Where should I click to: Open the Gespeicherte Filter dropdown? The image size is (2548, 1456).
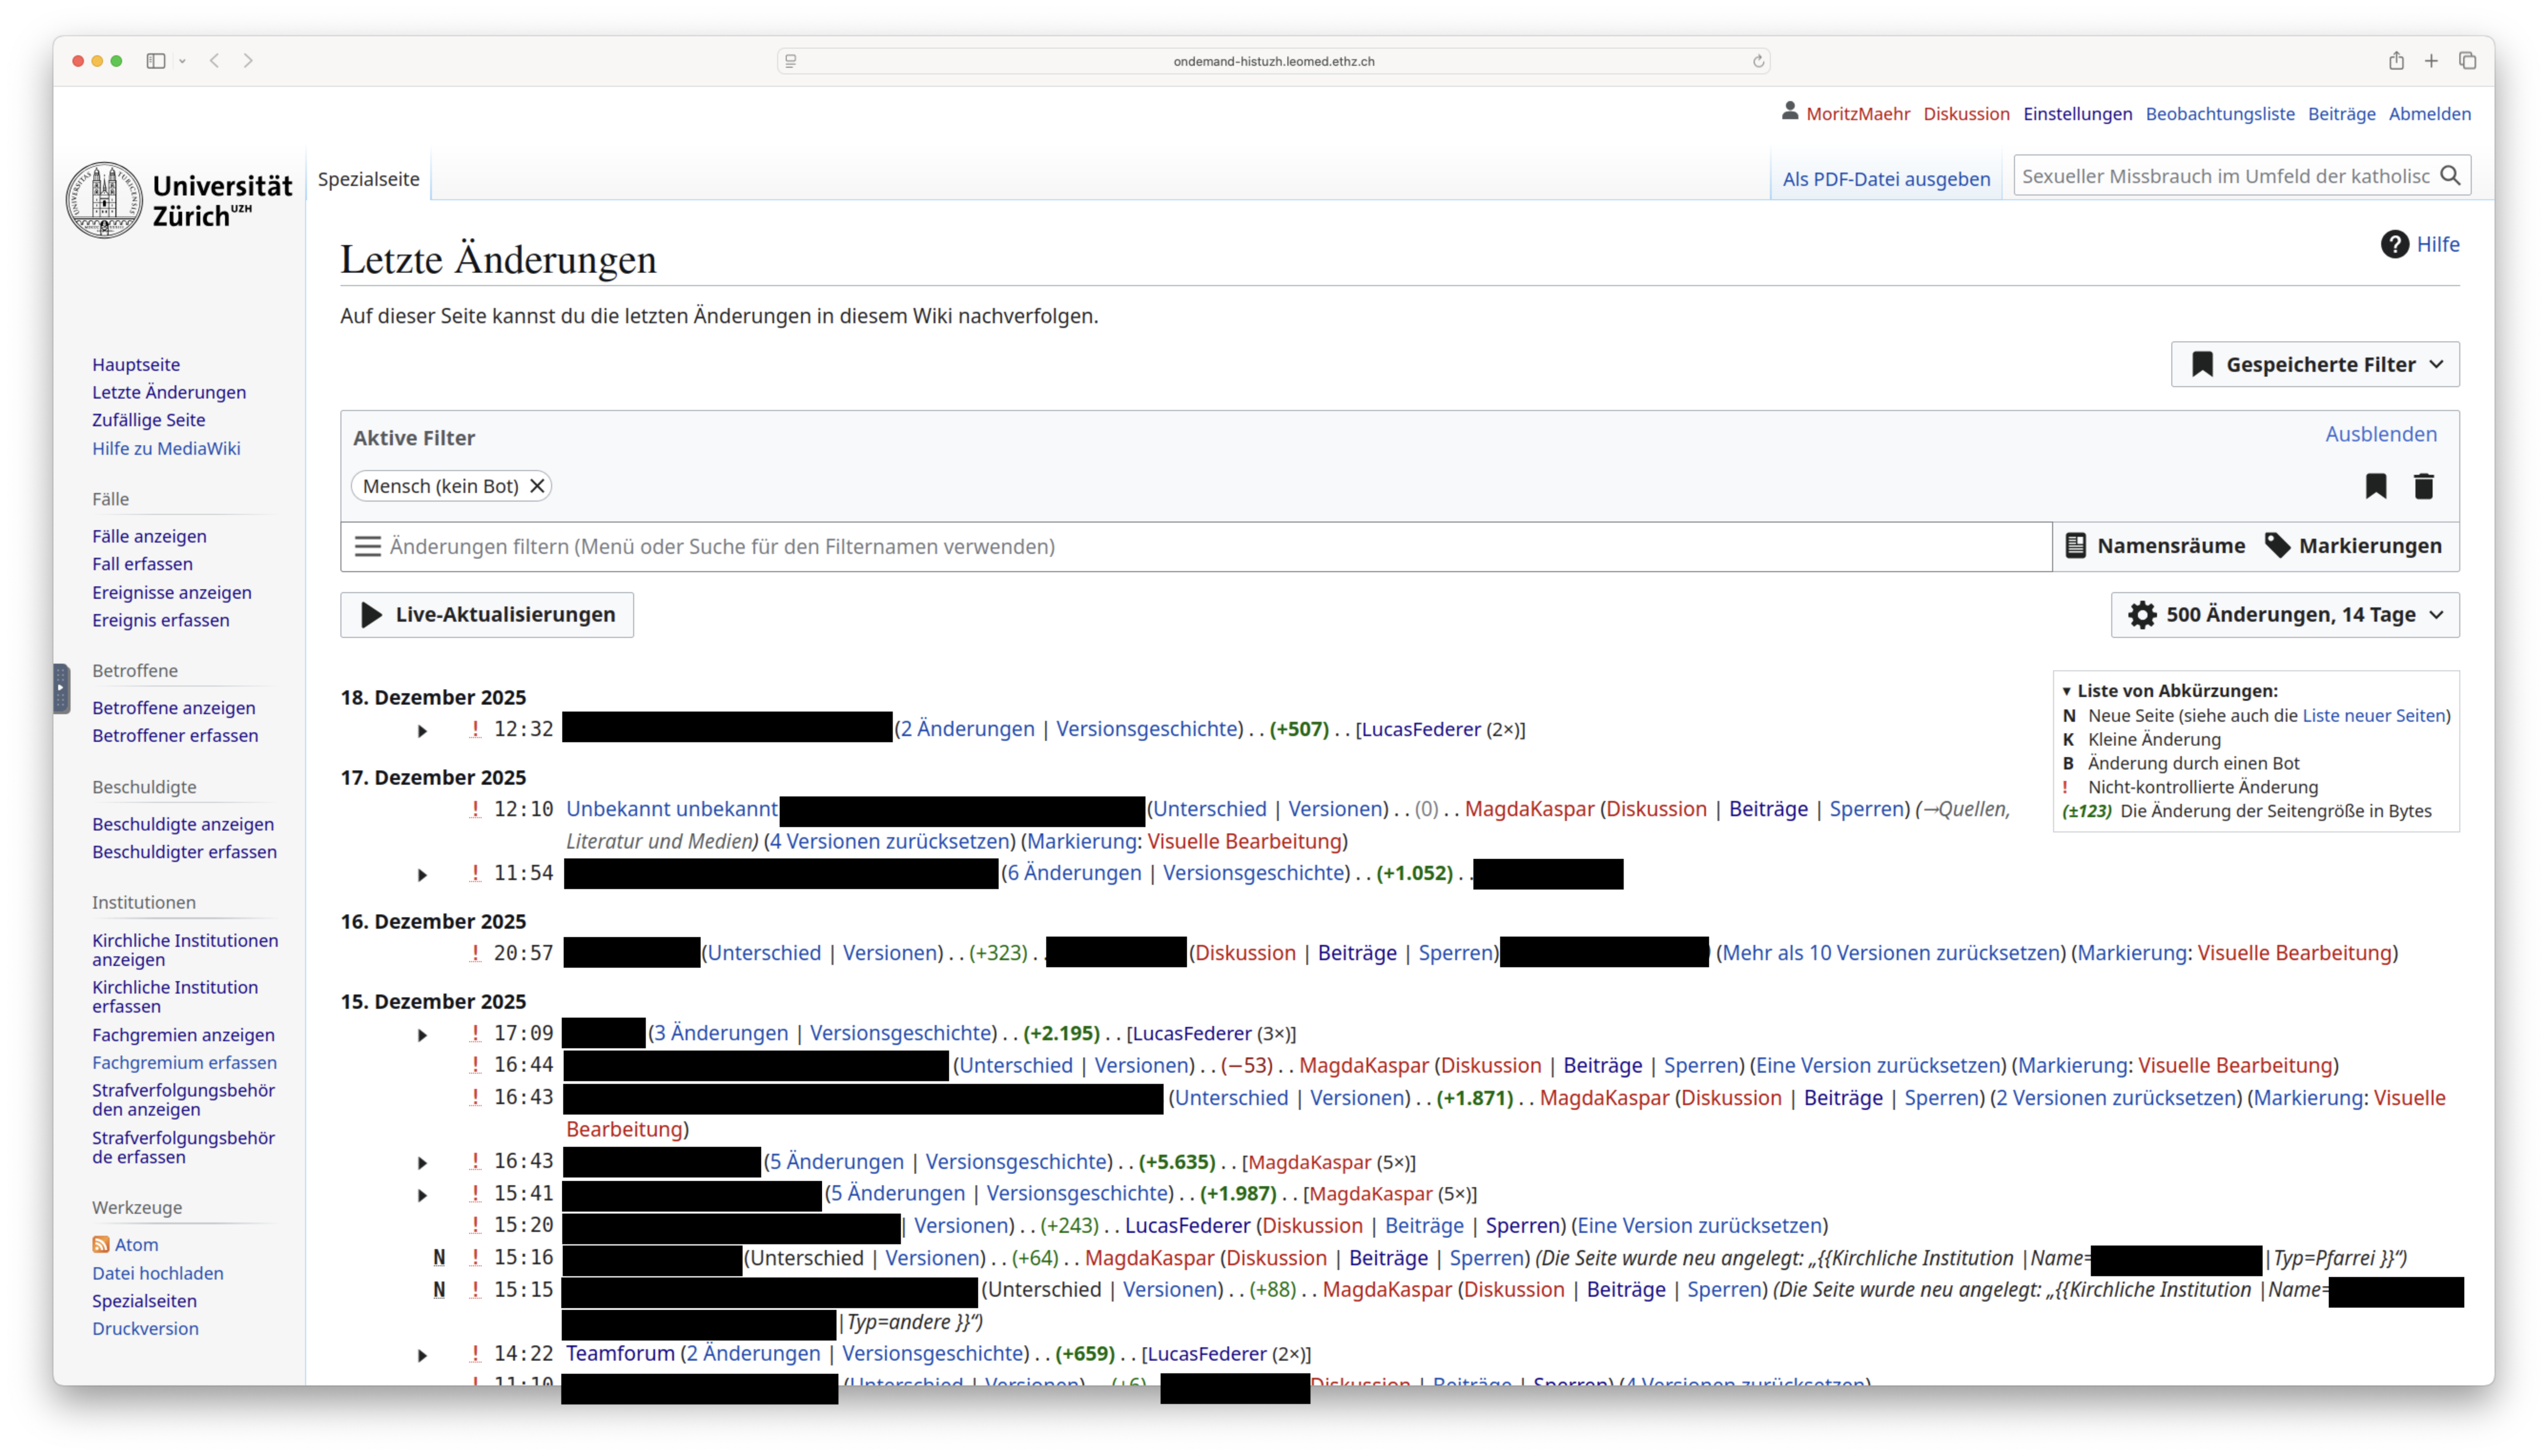coord(2315,364)
